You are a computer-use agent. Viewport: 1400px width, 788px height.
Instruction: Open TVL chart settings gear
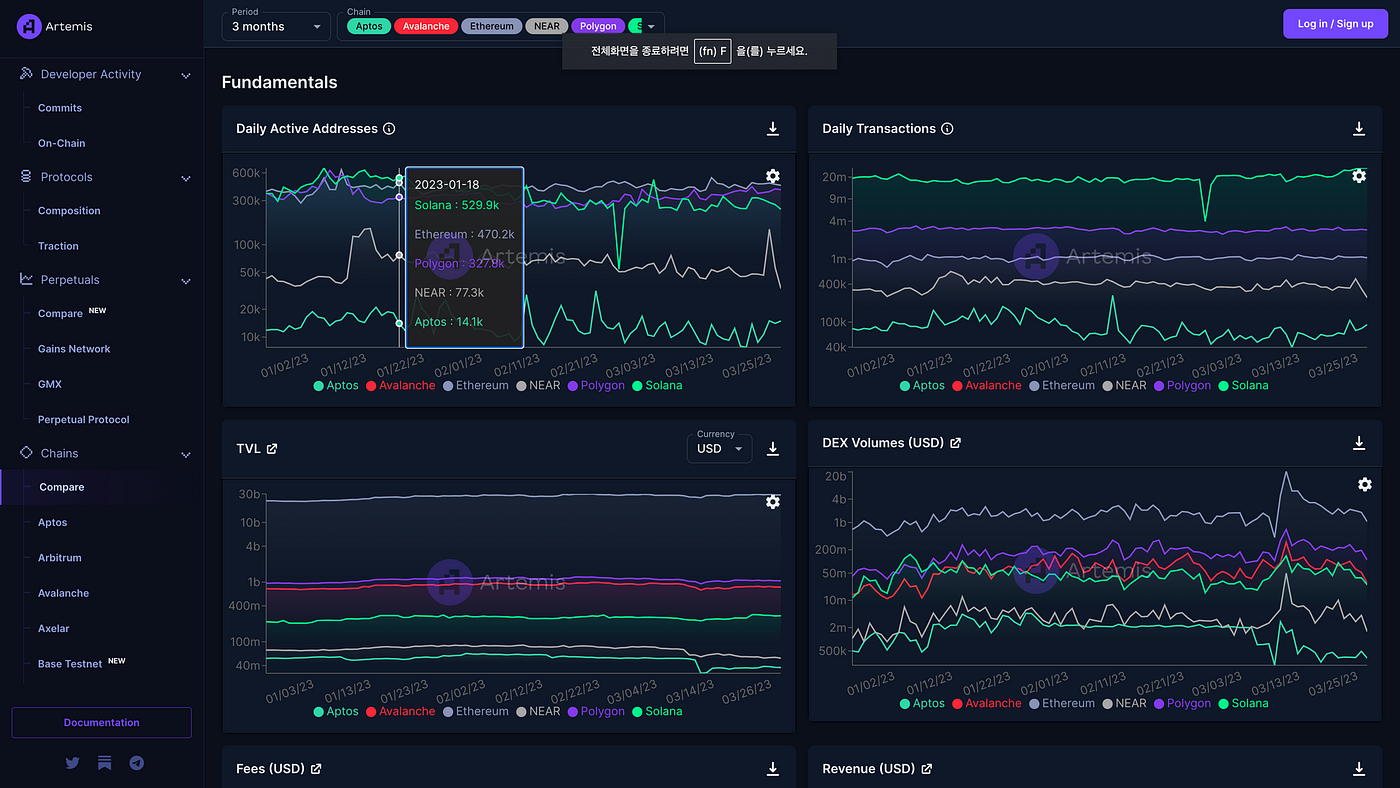click(772, 502)
